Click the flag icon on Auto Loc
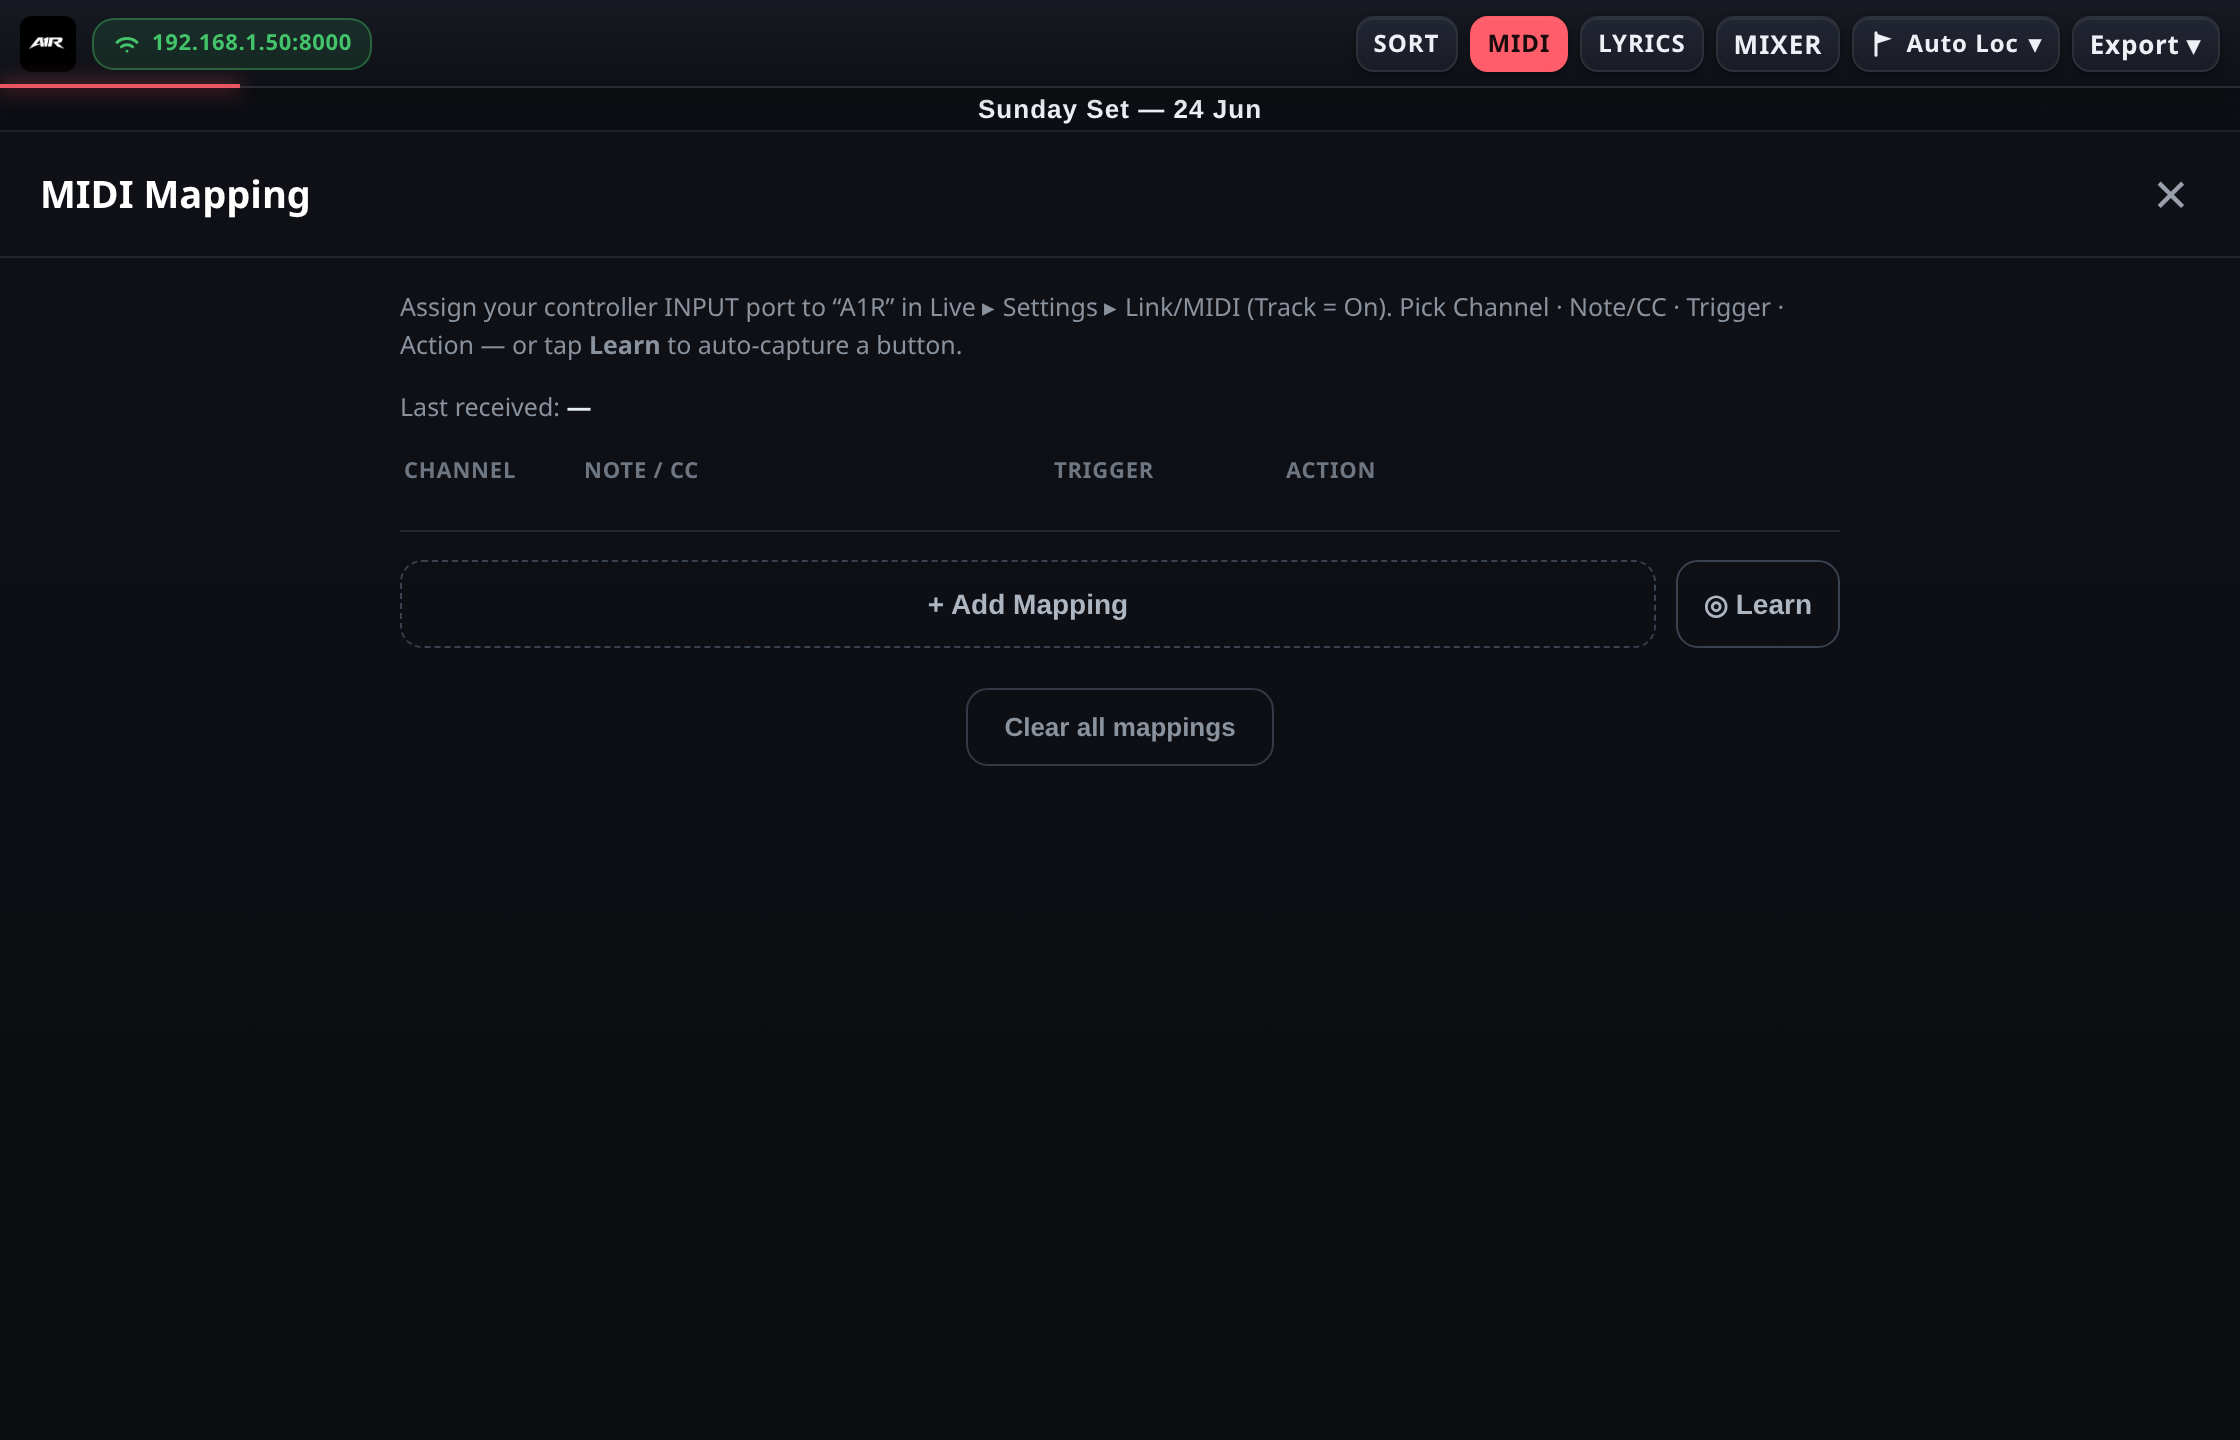The width and height of the screenshot is (2240, 1440). point(1881,43)
